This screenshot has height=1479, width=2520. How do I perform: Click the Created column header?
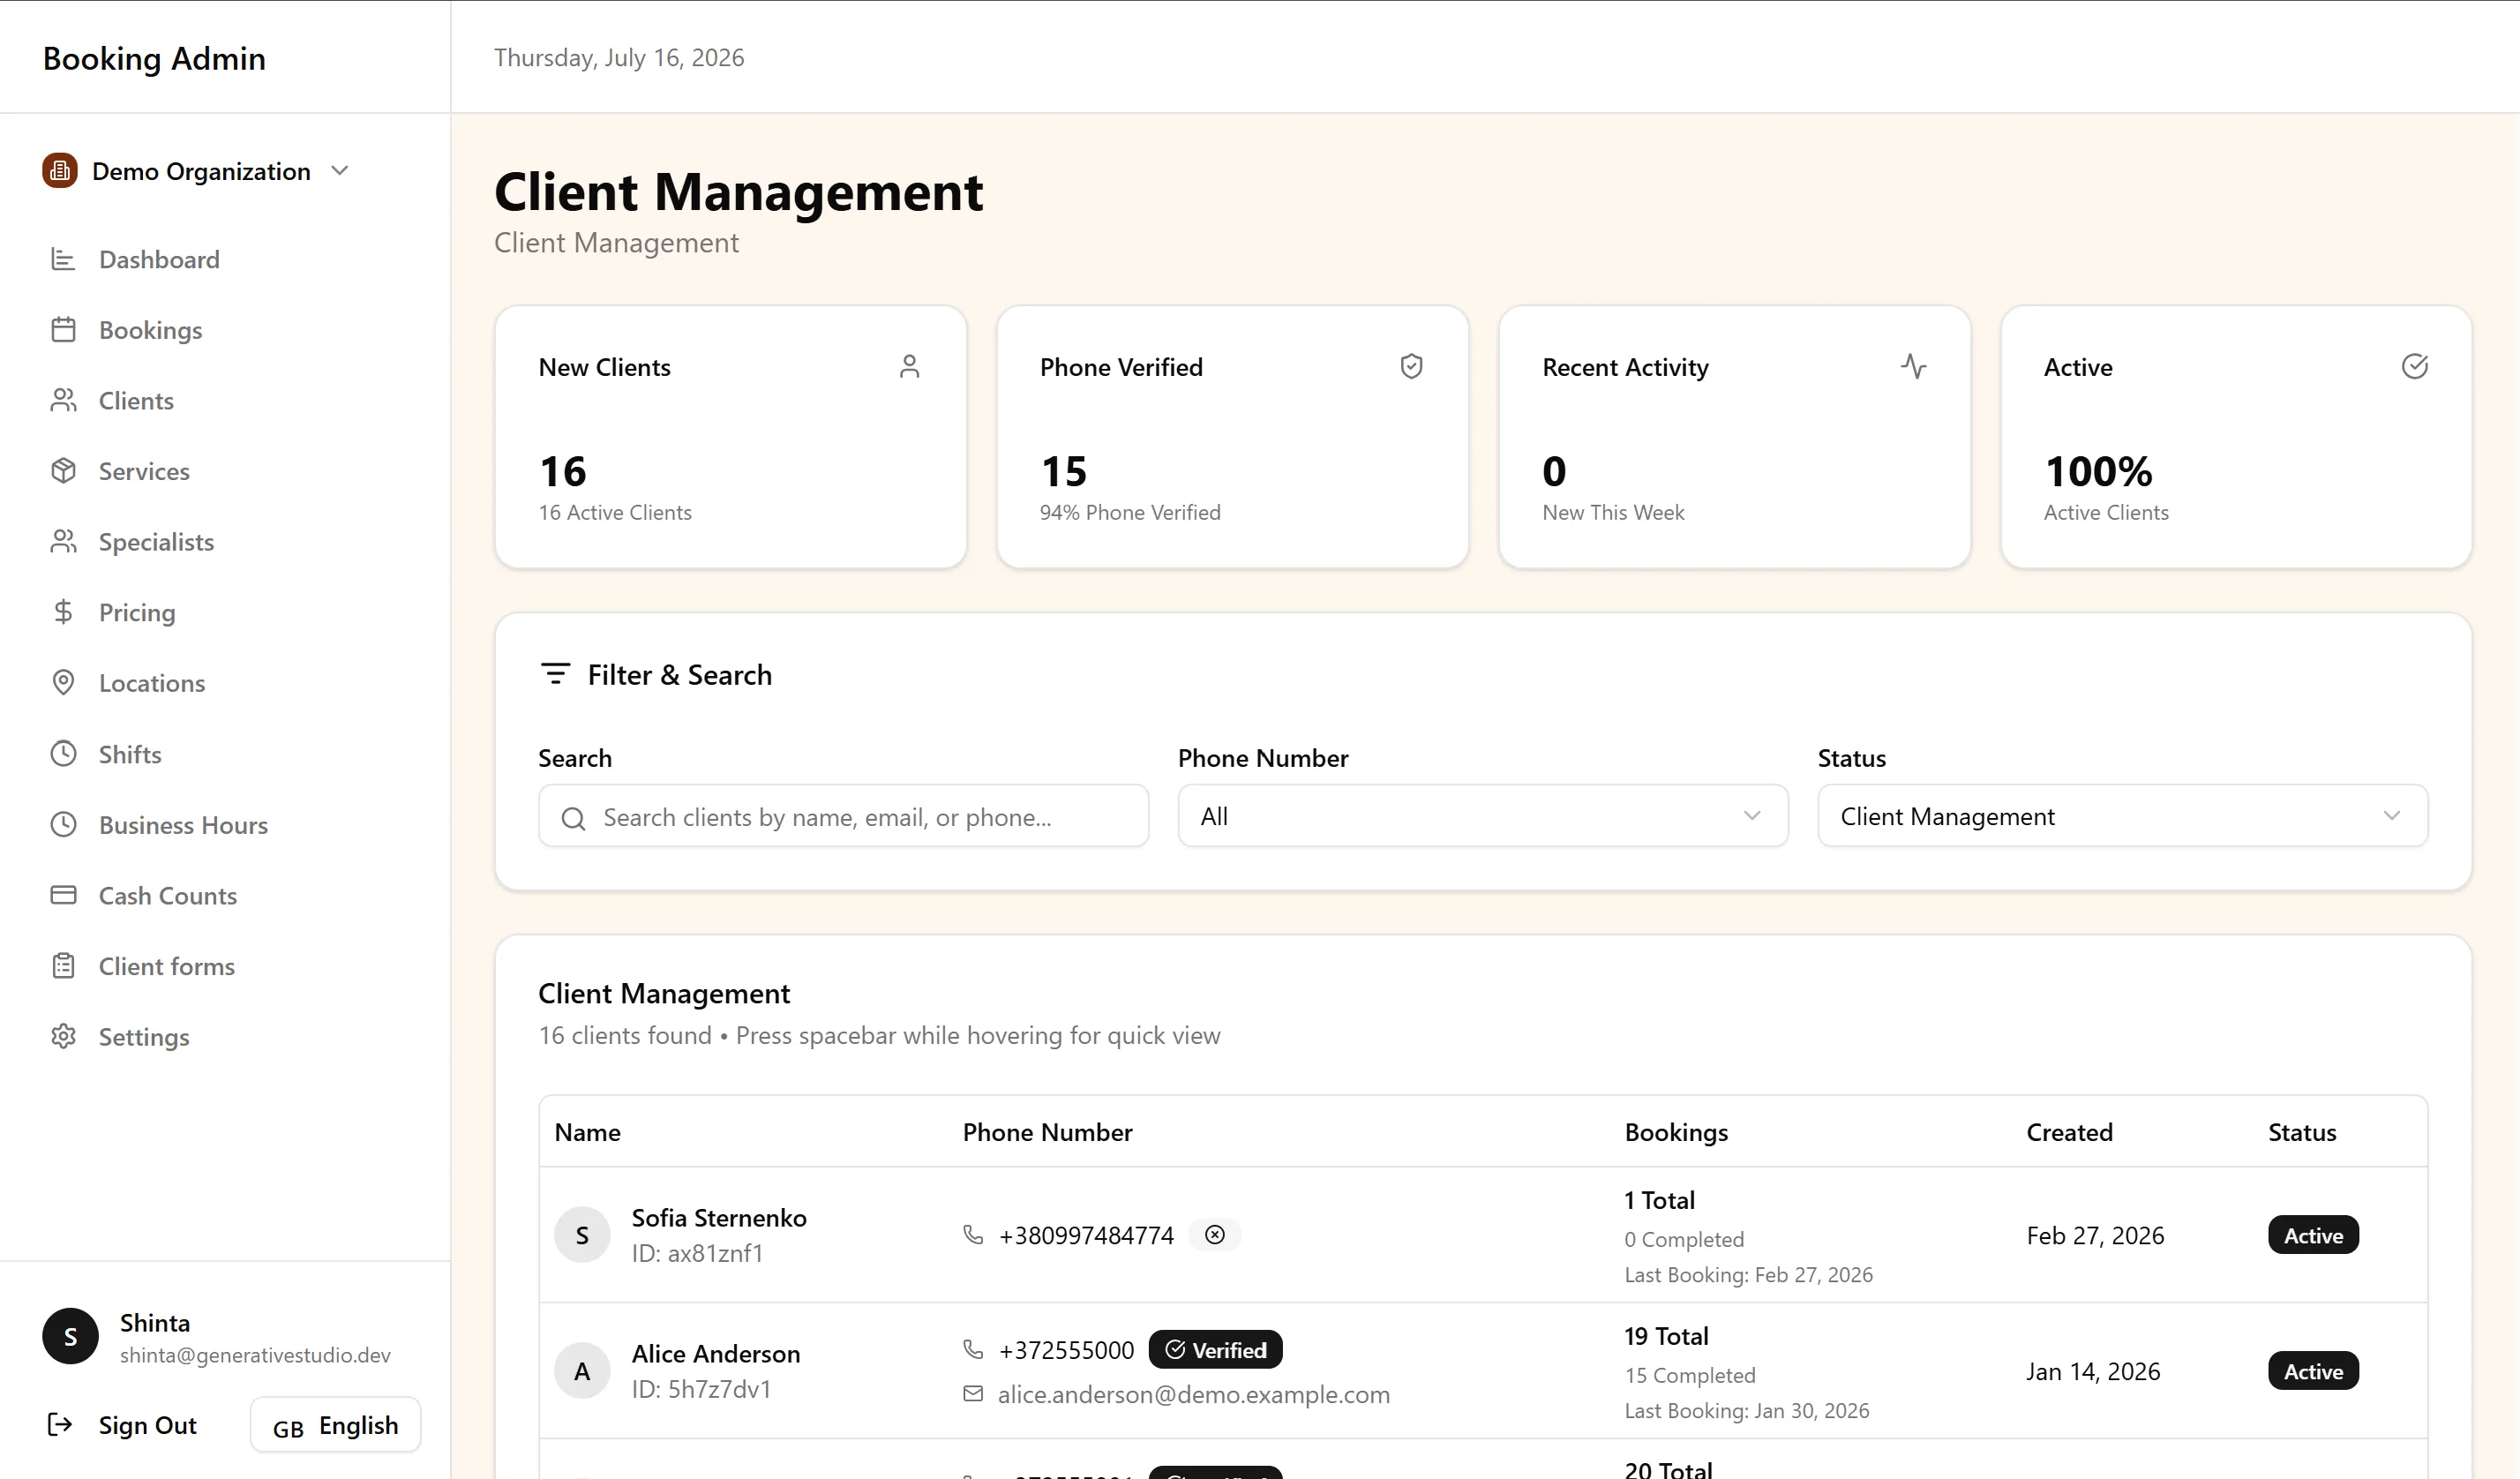[x=2069, y=1132]
